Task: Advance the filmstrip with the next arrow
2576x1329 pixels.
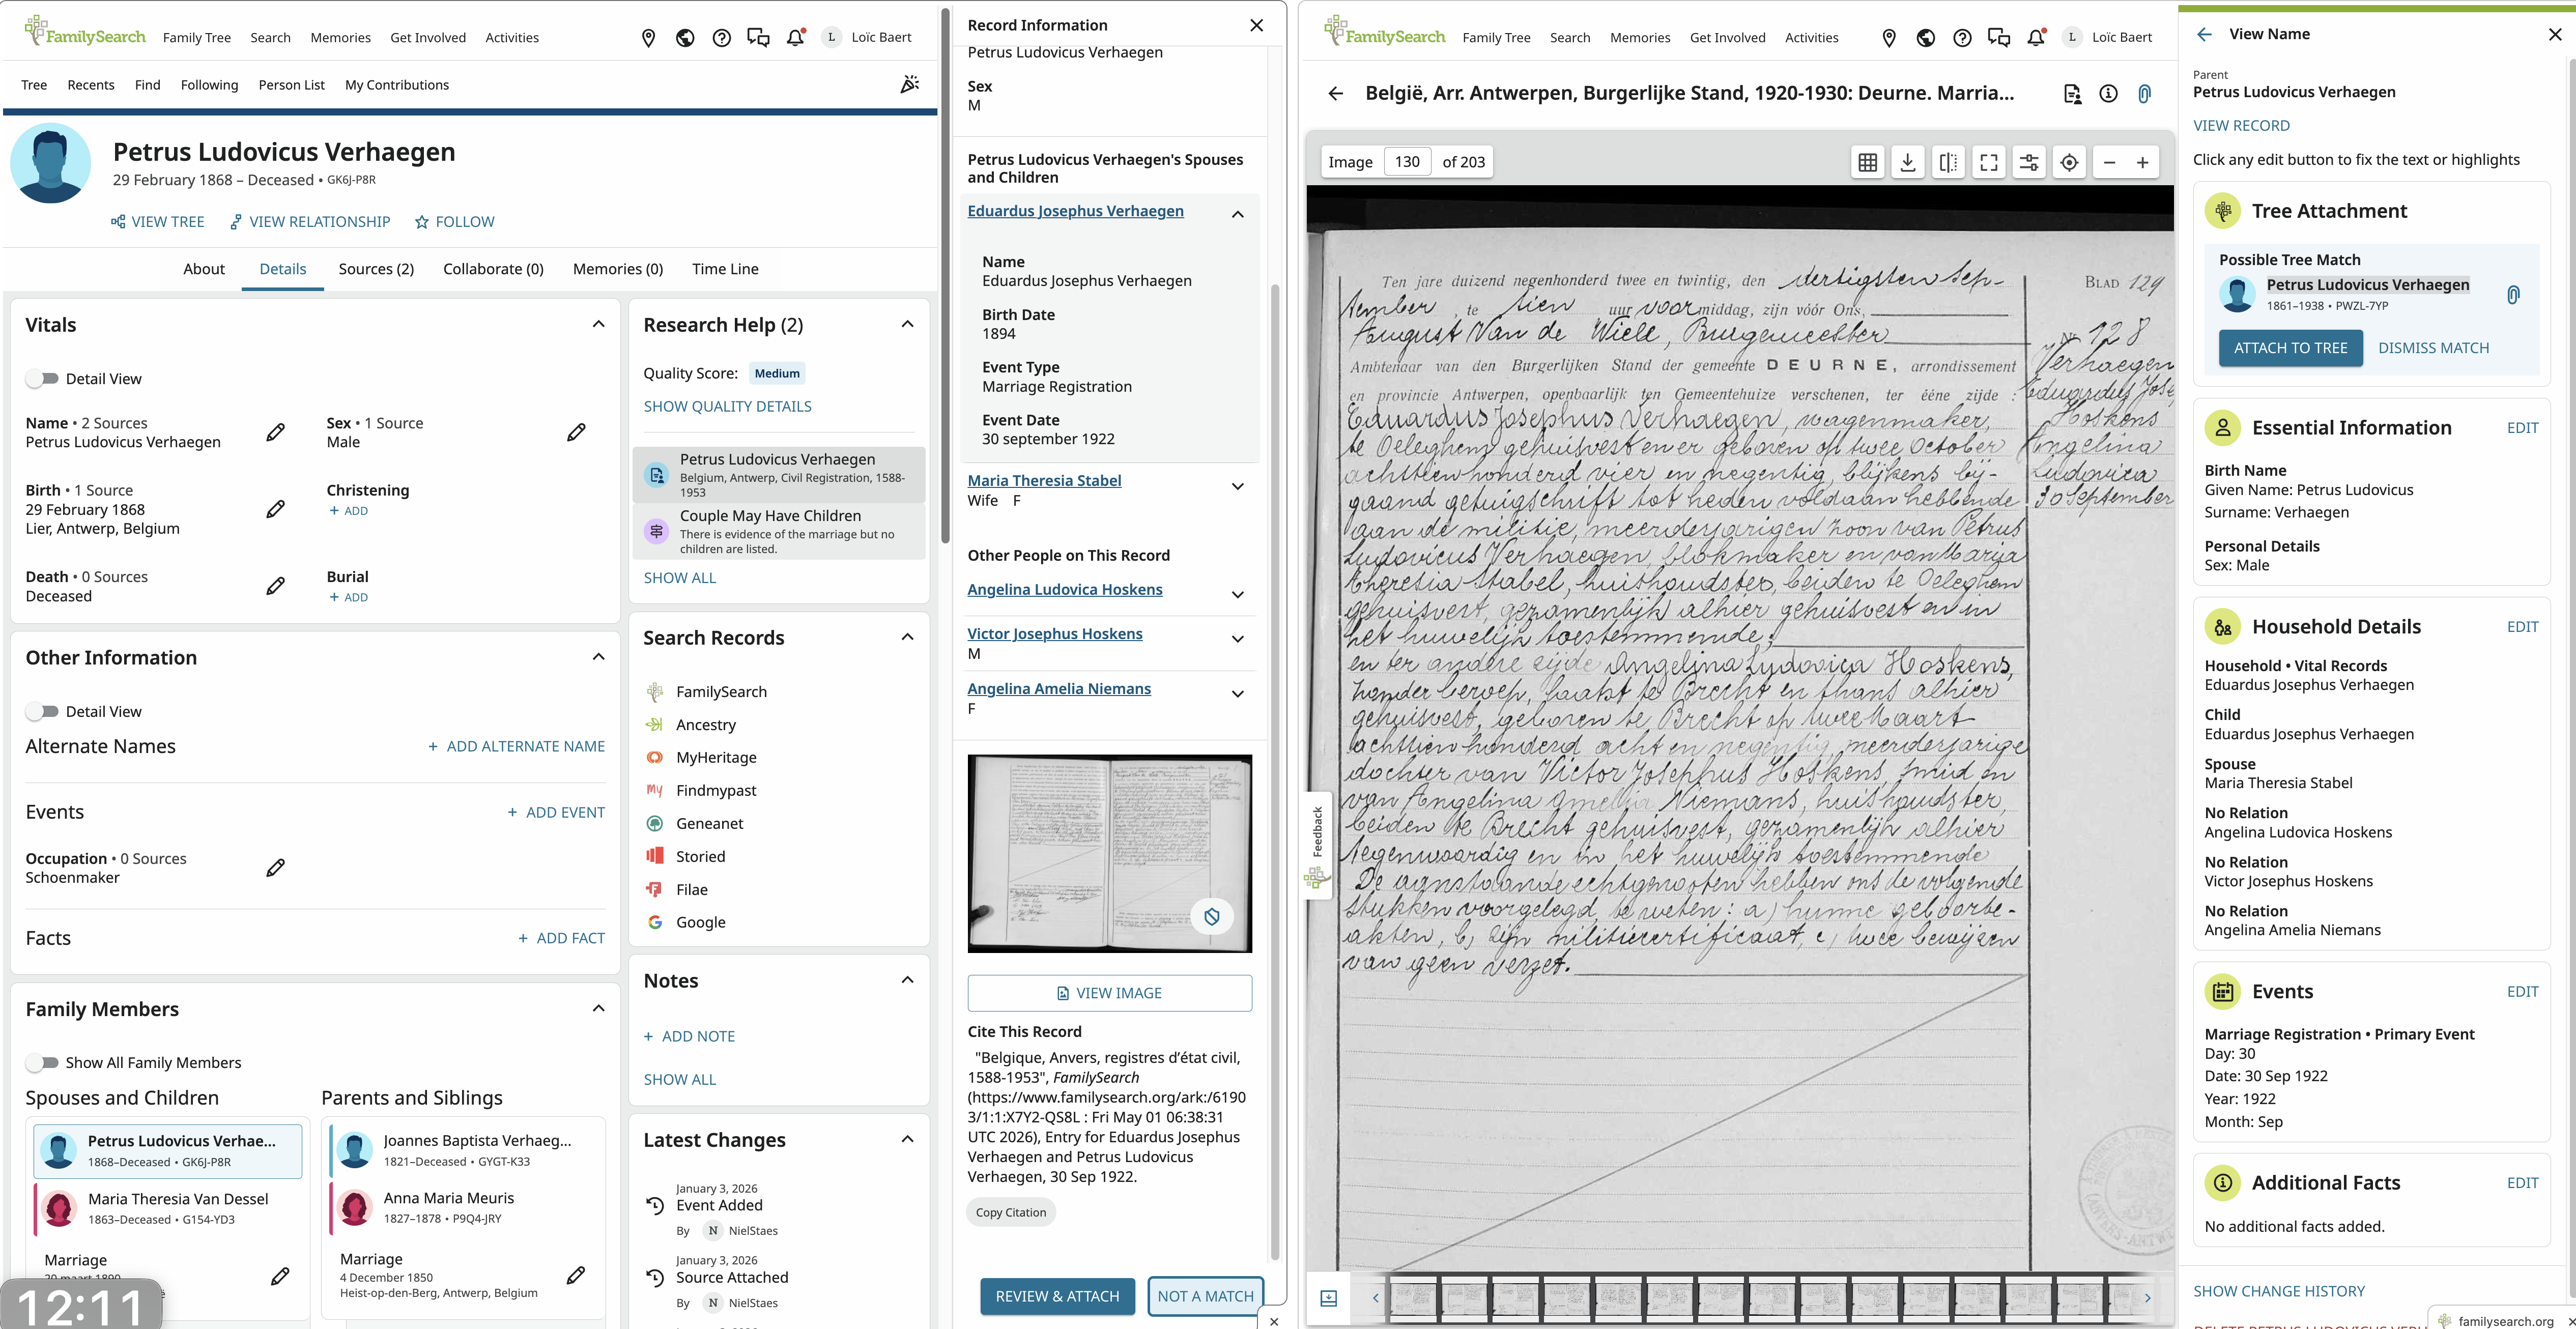Action: [2147, 1298]
